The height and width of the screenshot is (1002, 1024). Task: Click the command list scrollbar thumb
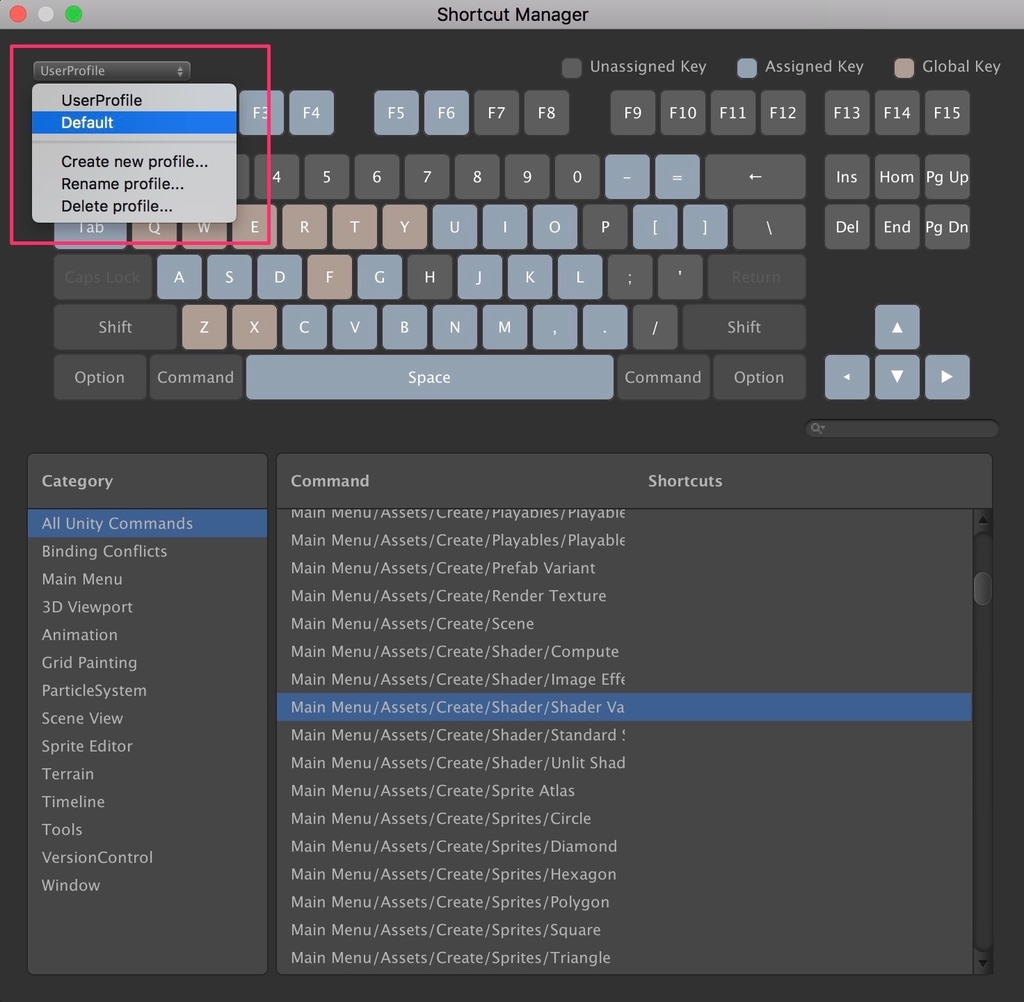[982, 589]
